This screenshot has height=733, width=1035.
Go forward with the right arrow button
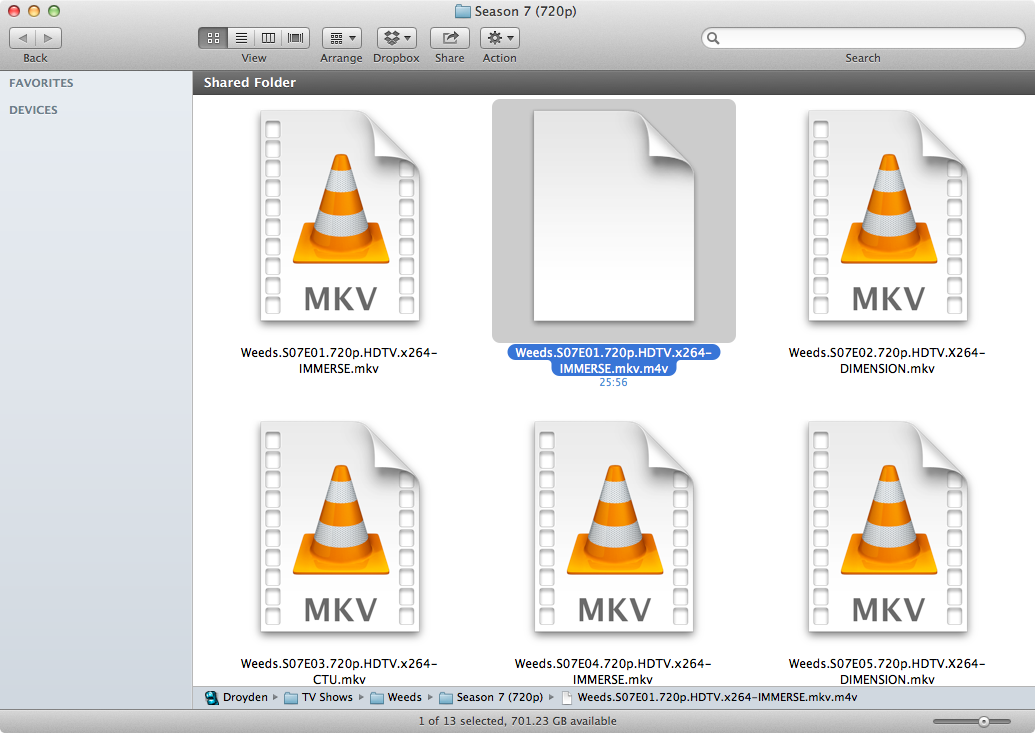(x=49, y=38)
